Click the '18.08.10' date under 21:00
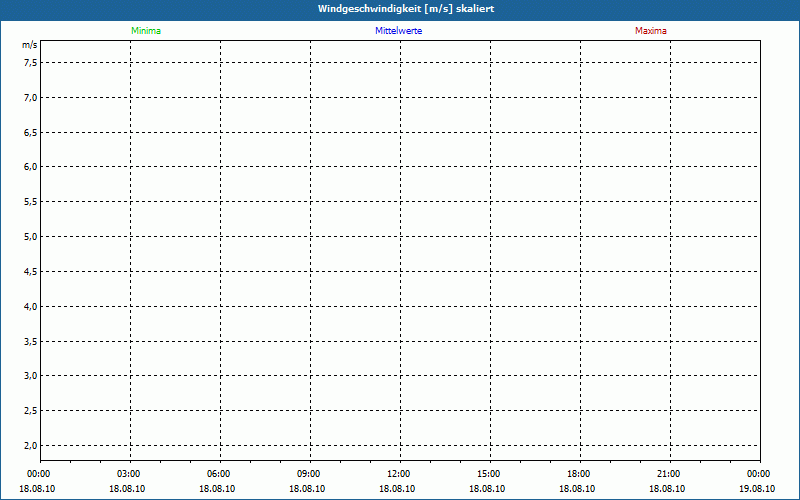The width and height of the screenshot is (800, 500). pyautogui.click(x=667, y=489)
